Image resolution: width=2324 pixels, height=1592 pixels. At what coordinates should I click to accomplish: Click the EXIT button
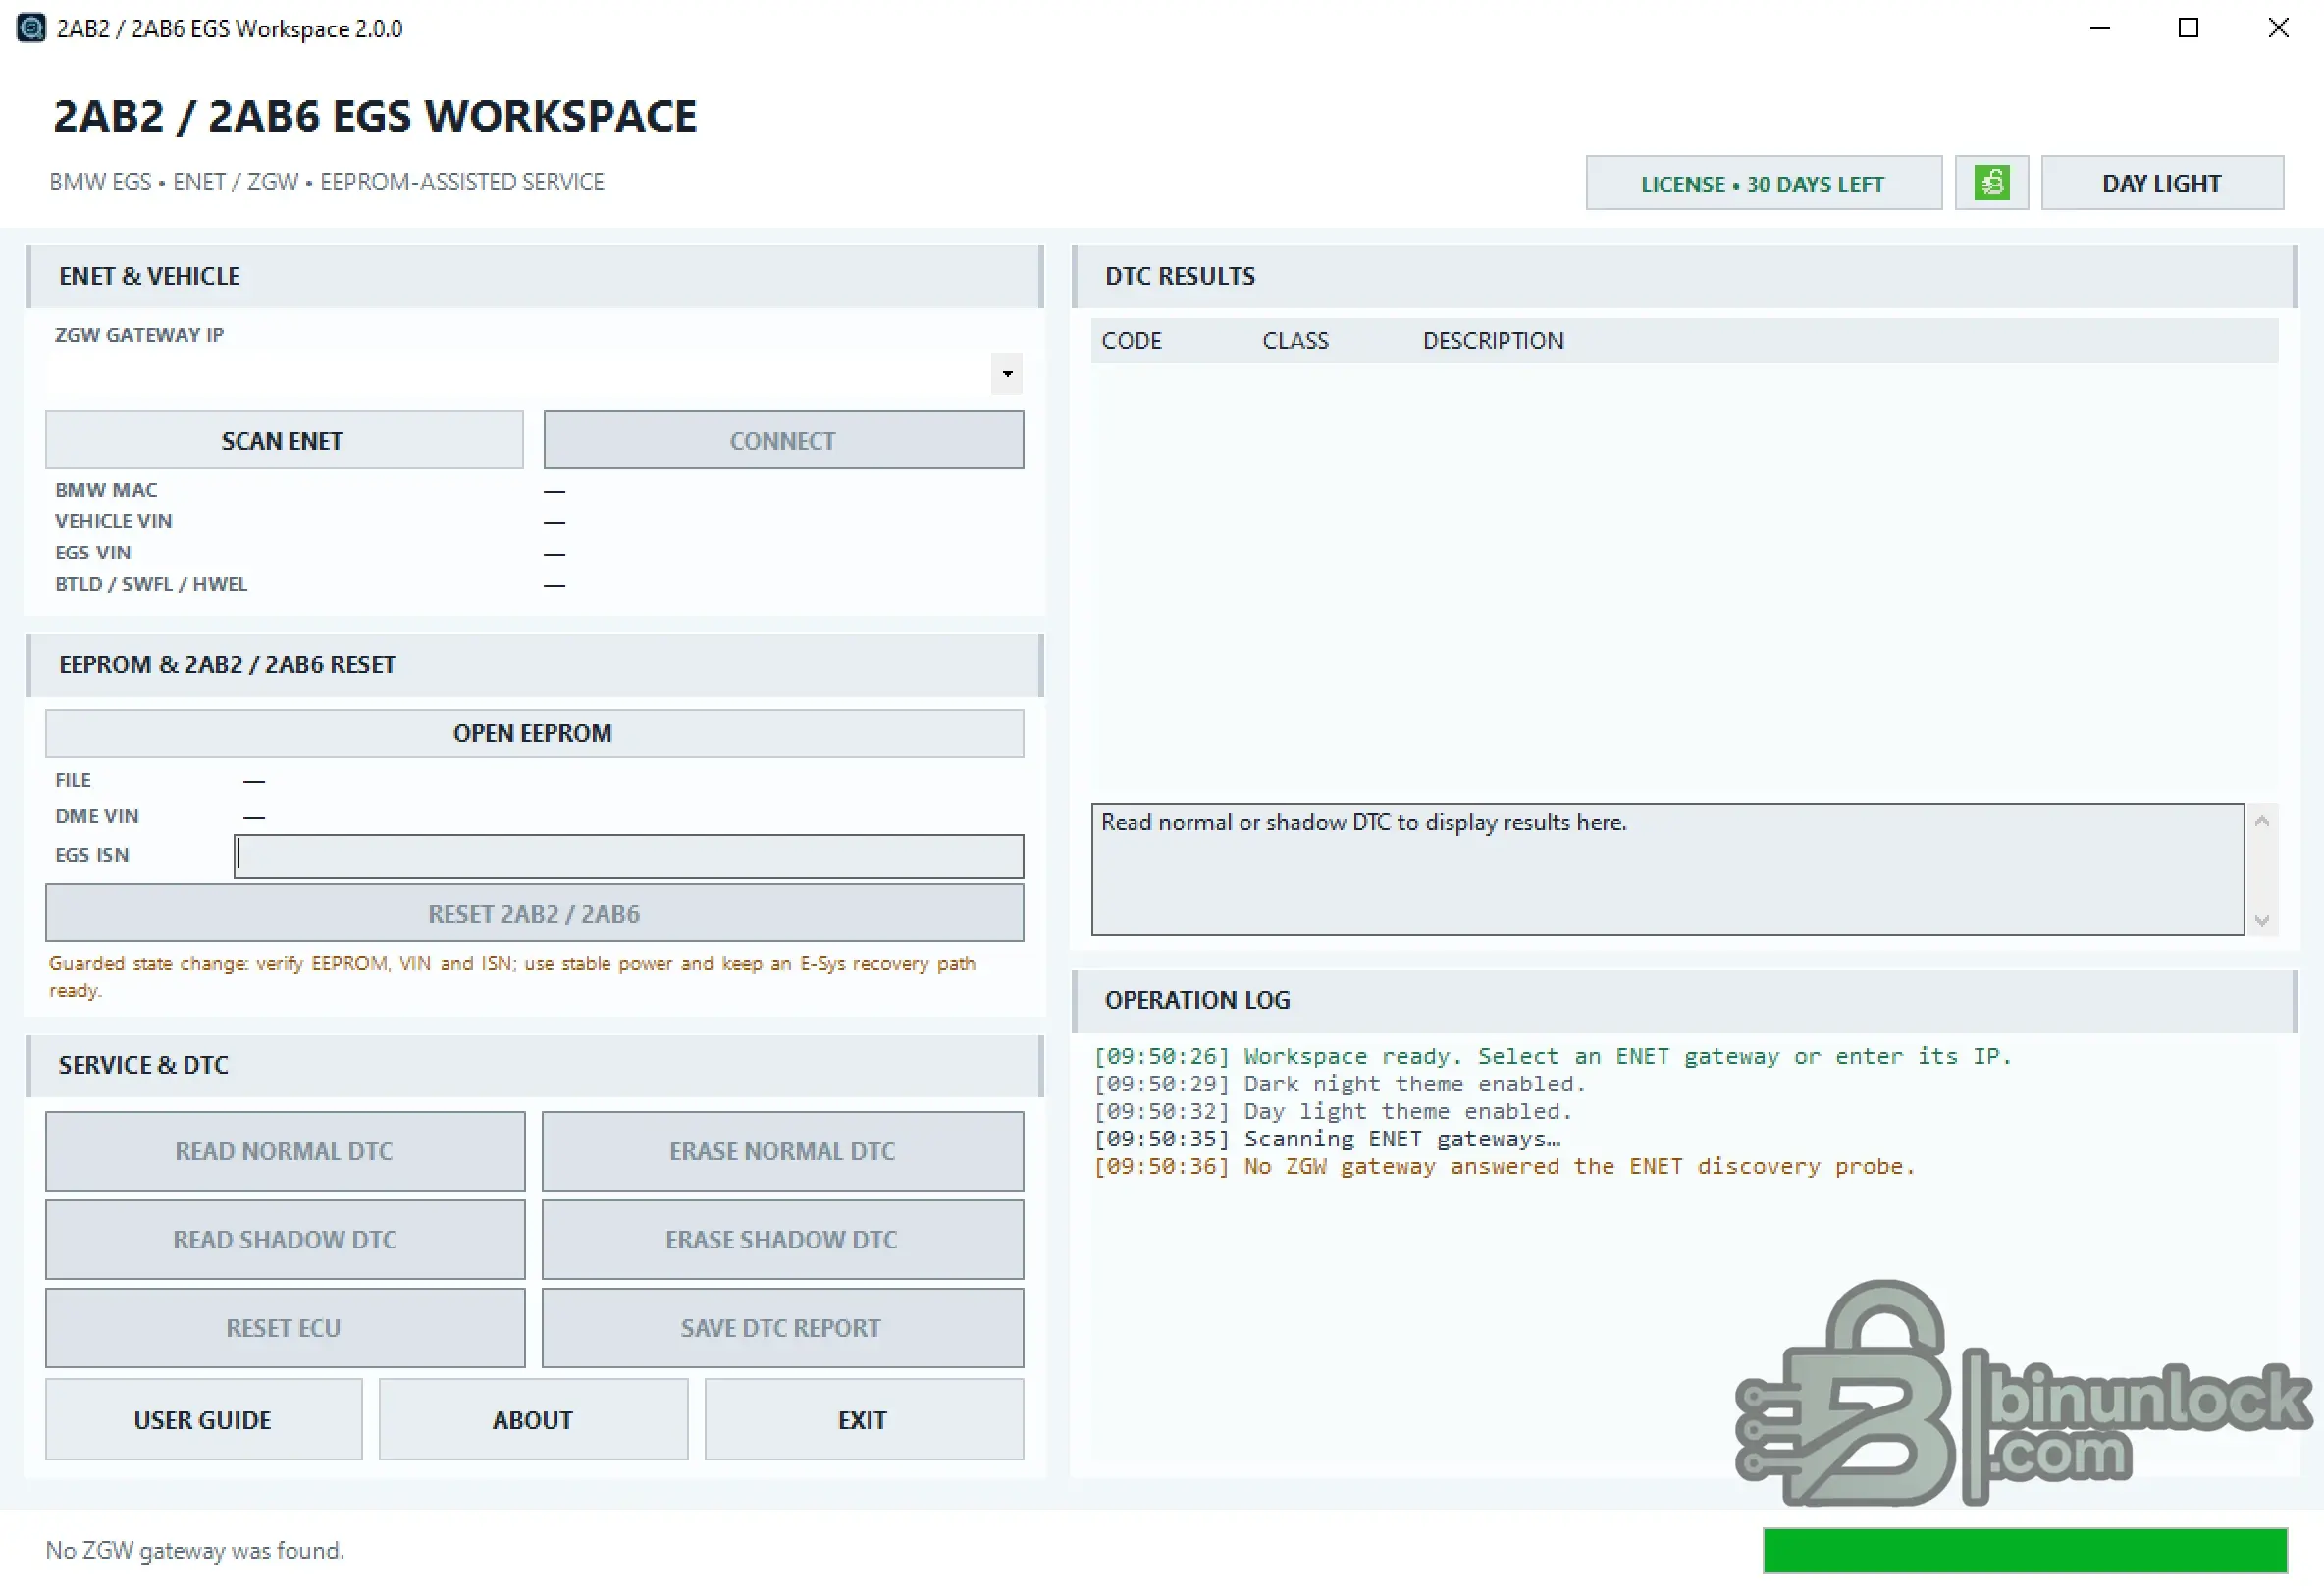[864, 1419]
